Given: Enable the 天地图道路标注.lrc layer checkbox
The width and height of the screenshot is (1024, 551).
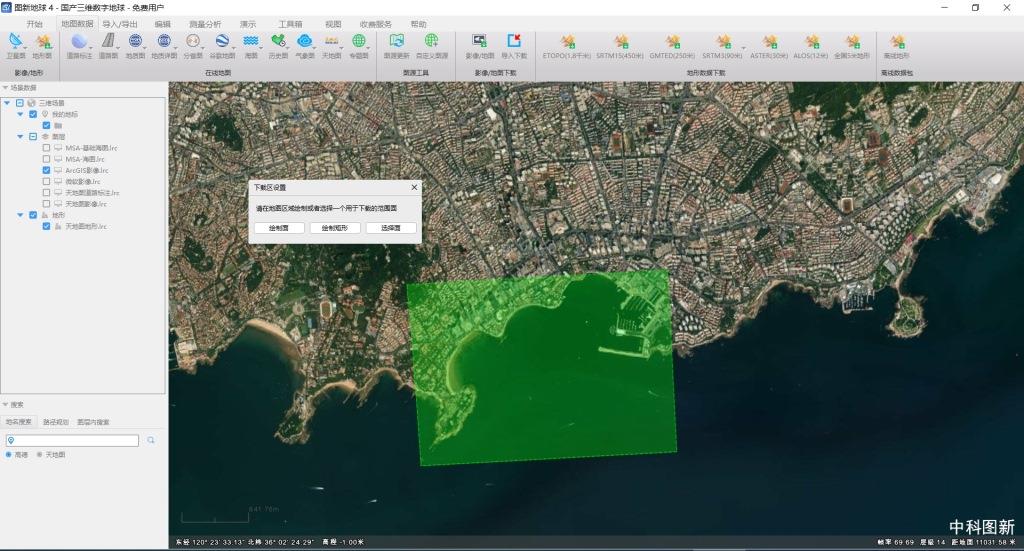Looking at the screenshot, I should pos(46,193).
